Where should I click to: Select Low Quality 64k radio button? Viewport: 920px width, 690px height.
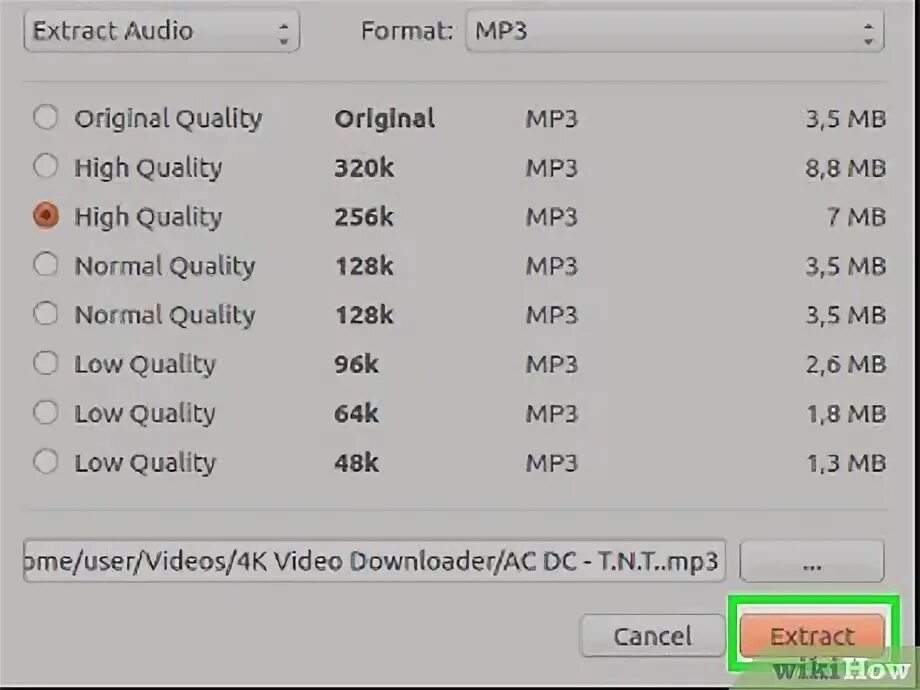point(46,412)
